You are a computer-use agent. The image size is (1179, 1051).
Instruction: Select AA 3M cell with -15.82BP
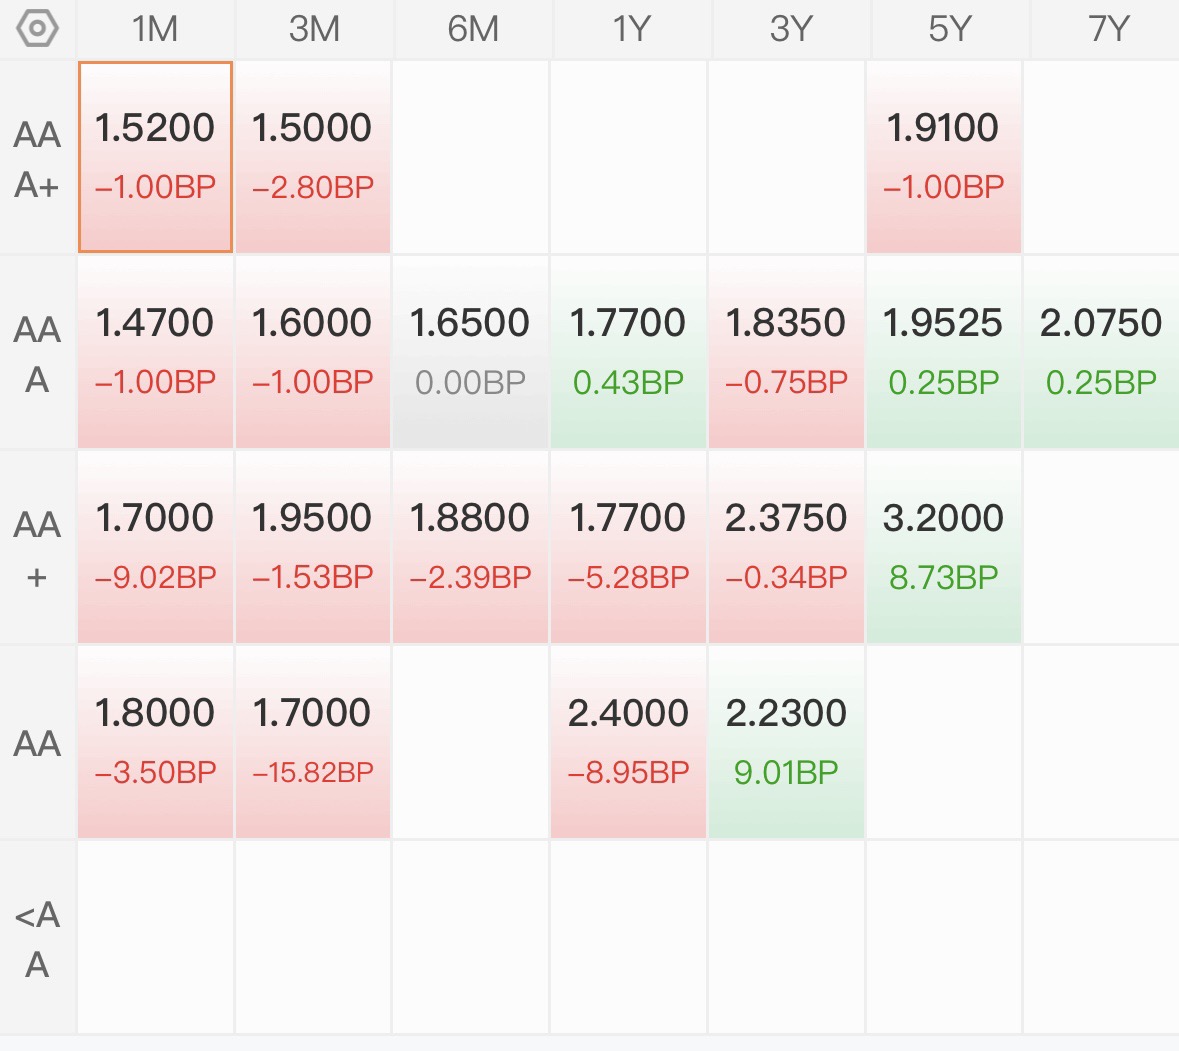point(313,742)
